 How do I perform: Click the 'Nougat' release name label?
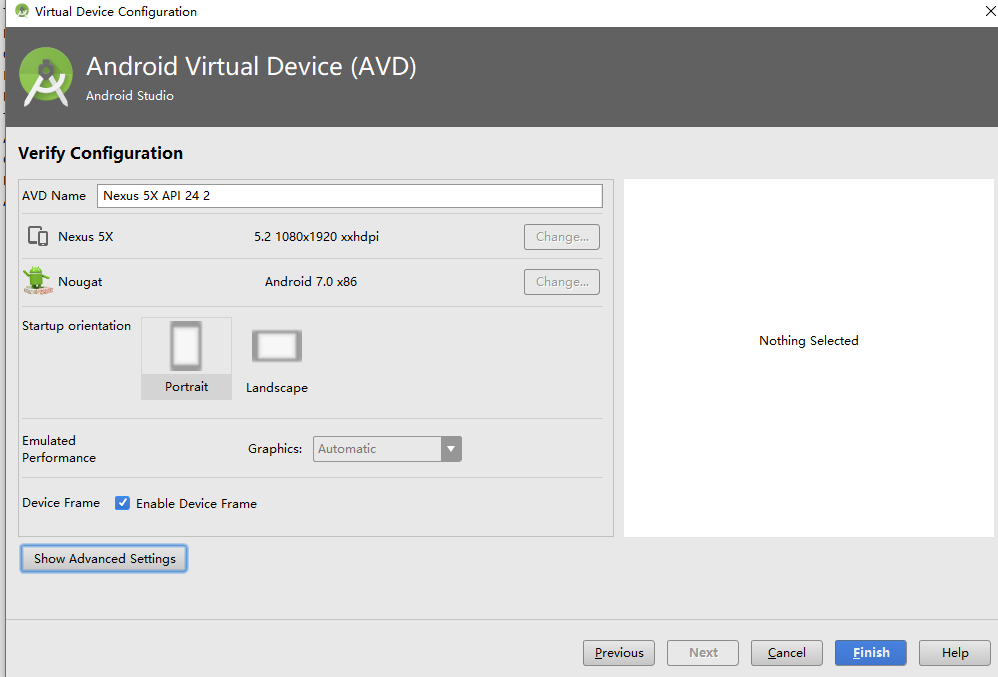(x=80, y=282)
